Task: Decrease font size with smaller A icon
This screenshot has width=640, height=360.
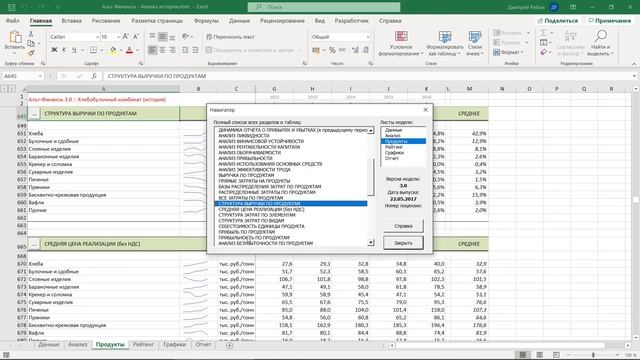Action: pos(136,37)
